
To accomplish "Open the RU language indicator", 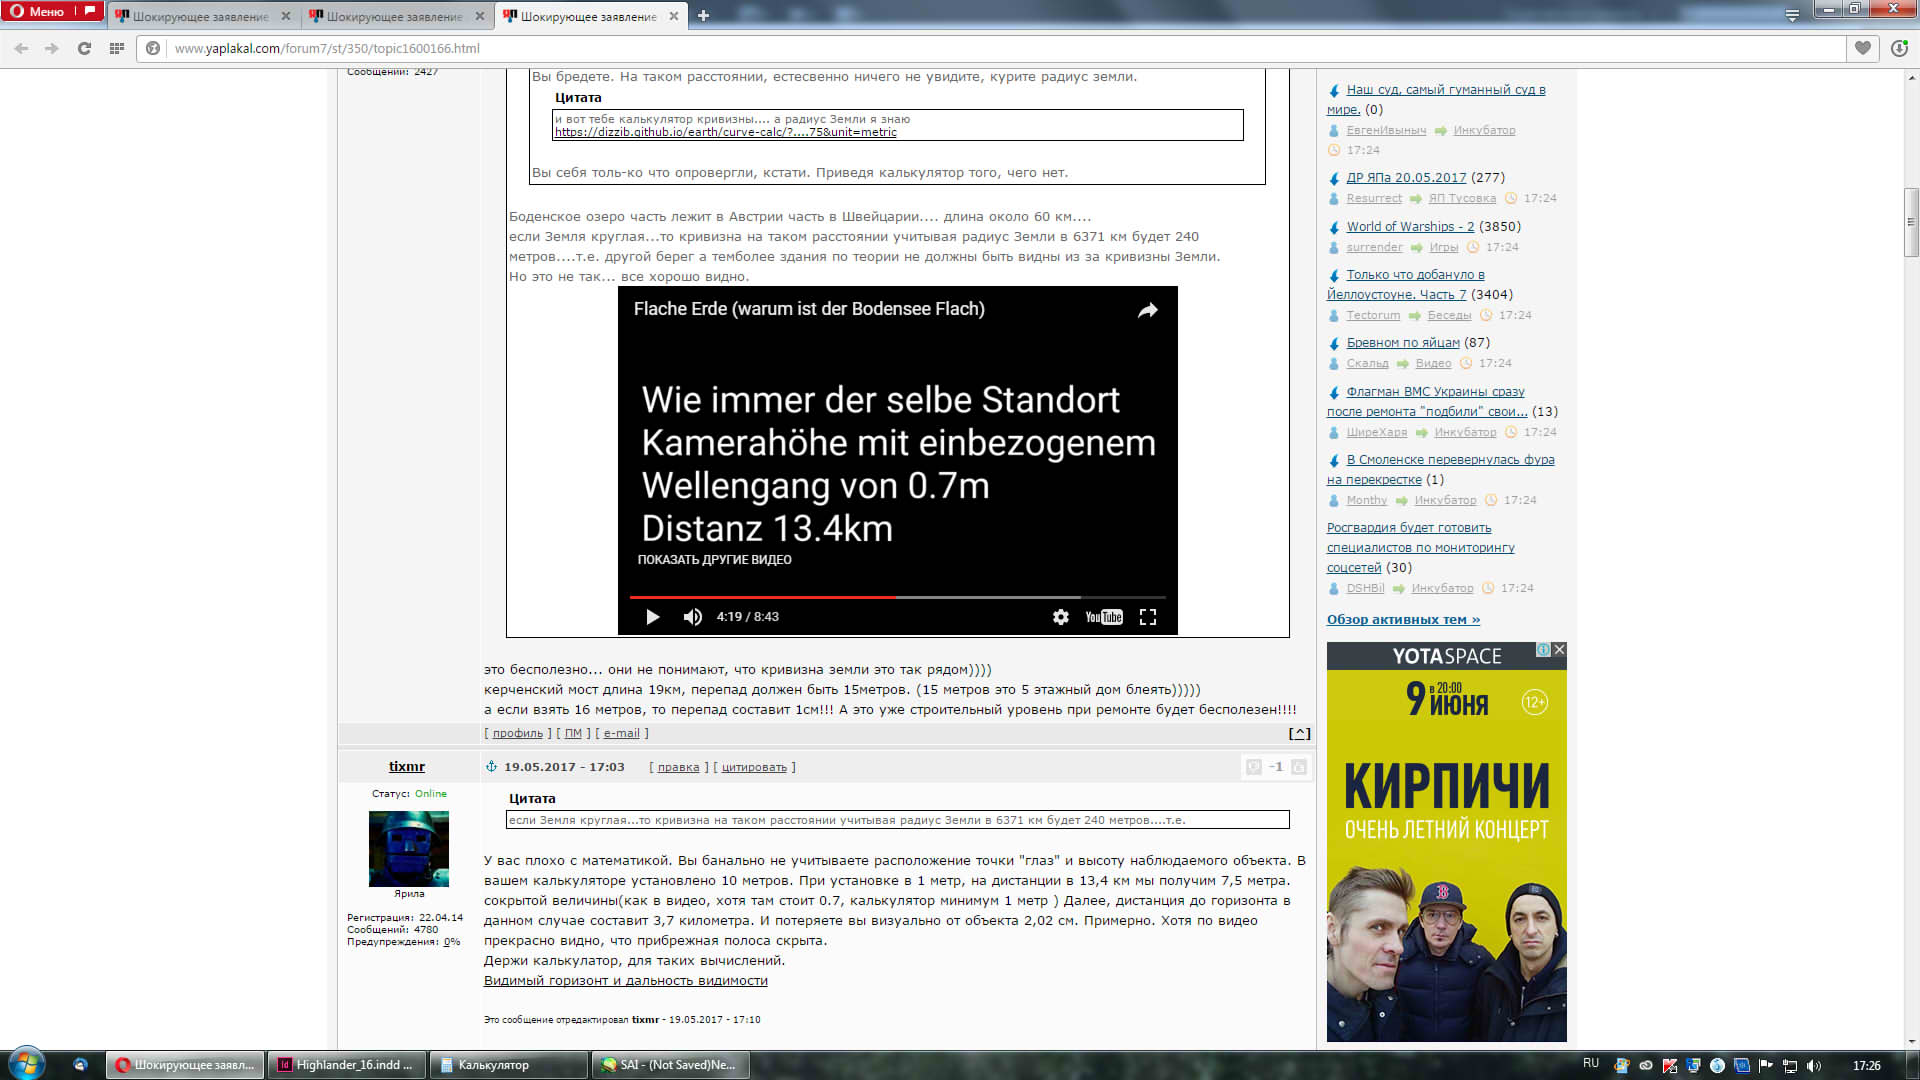I will 1591,1064.
